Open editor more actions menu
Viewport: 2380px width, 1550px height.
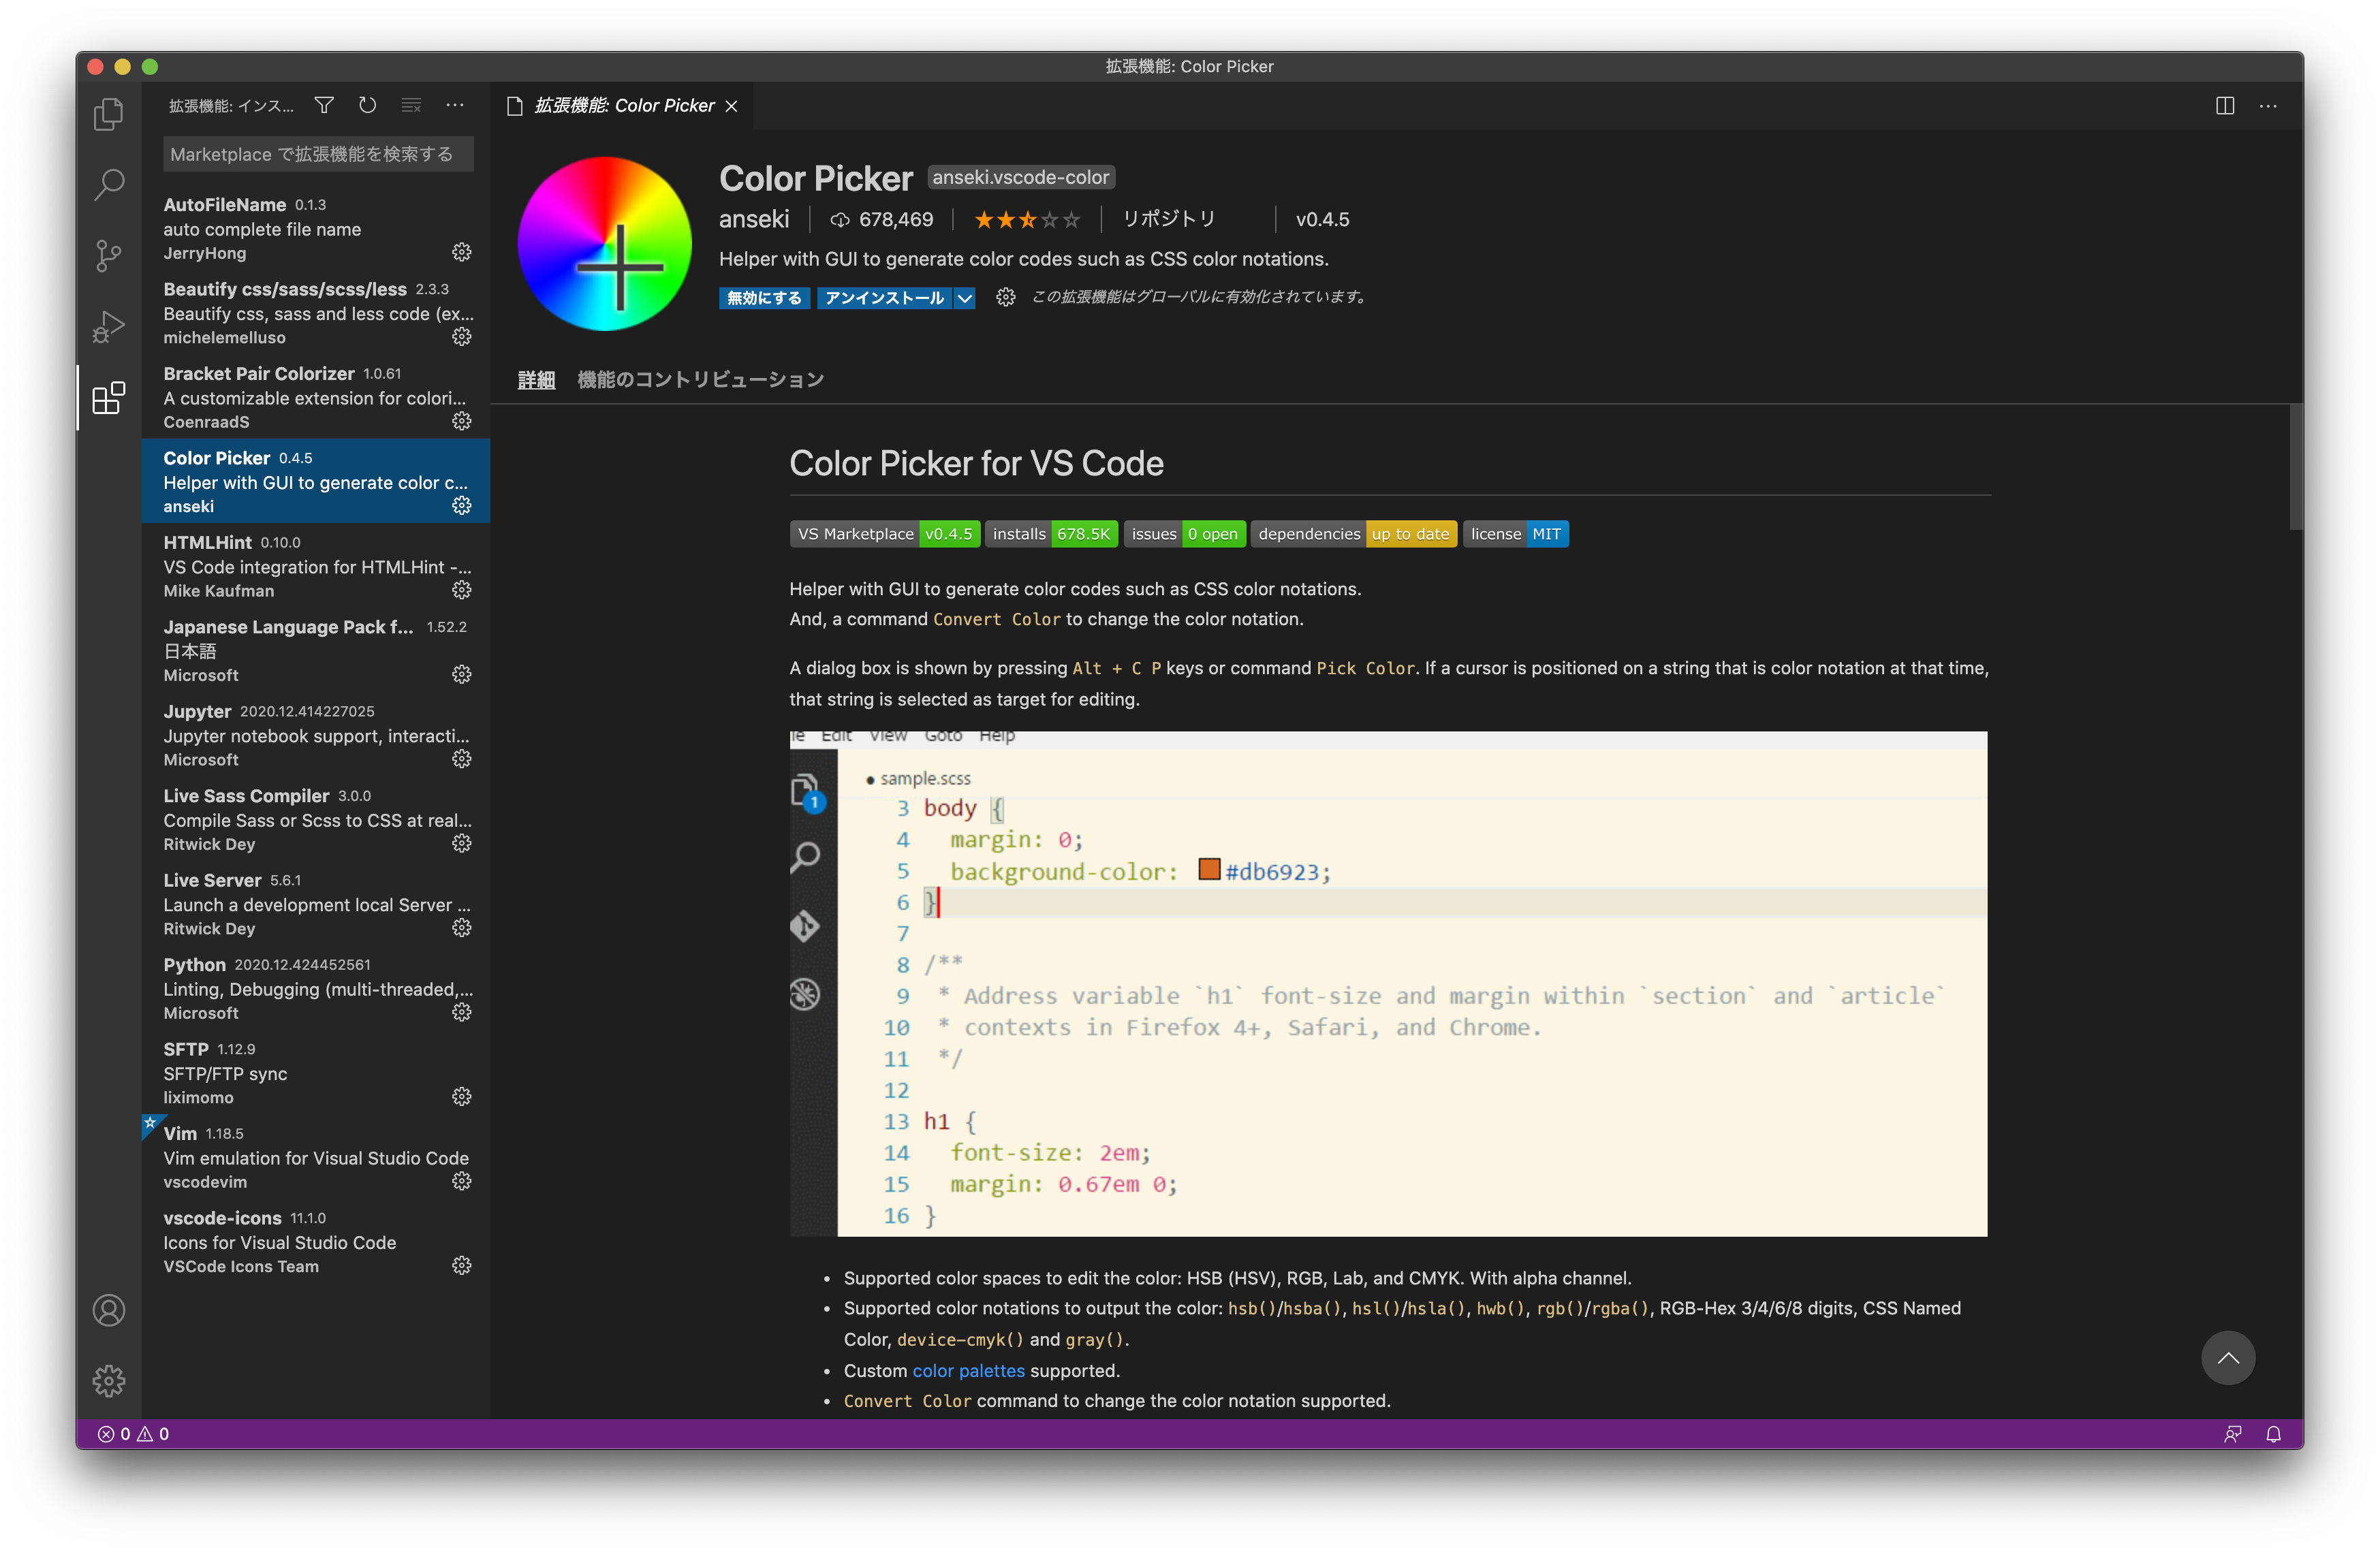(x=2268, y=106)
